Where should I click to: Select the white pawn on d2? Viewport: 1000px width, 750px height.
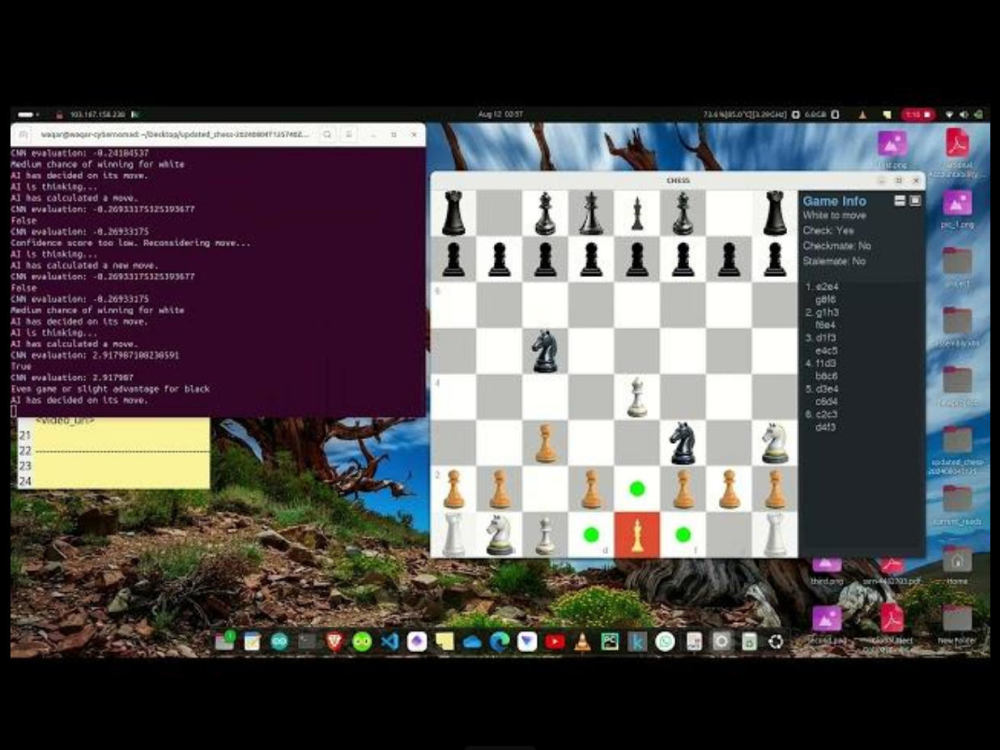[x=591, y=489]
